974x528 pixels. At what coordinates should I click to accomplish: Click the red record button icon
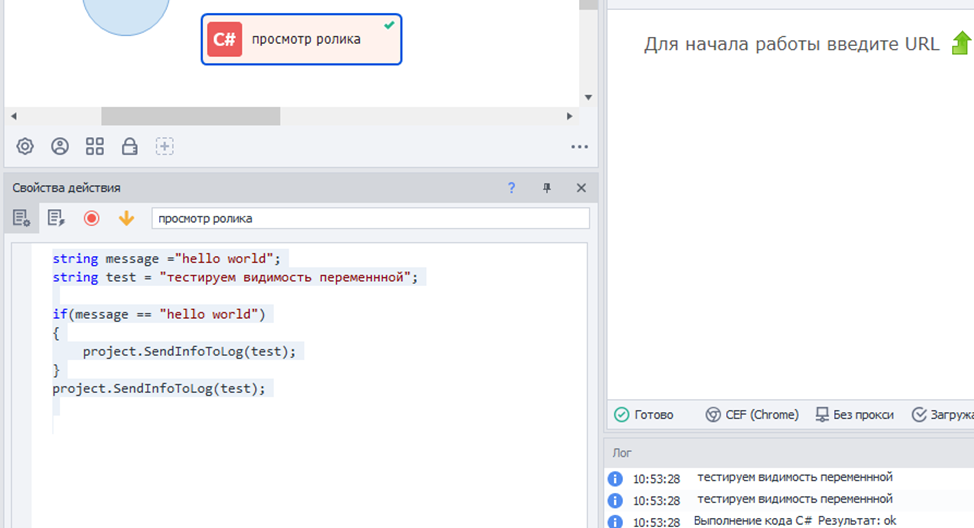coord(91,218)
